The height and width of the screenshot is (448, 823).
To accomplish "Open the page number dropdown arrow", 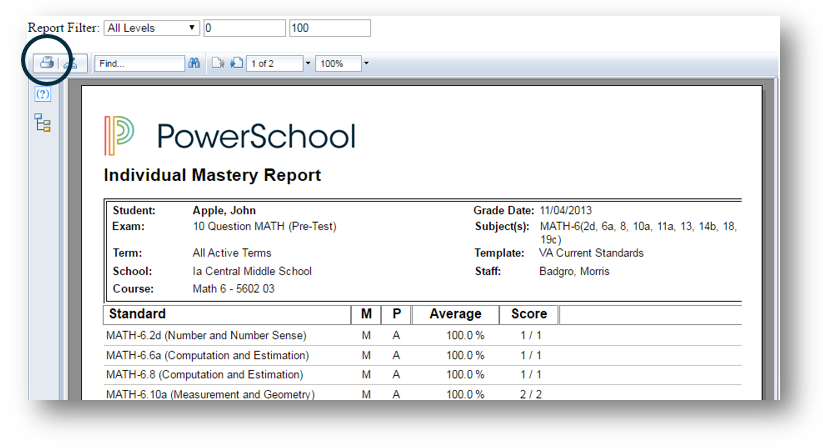I will pyautogui.click(x=308, y=63).
